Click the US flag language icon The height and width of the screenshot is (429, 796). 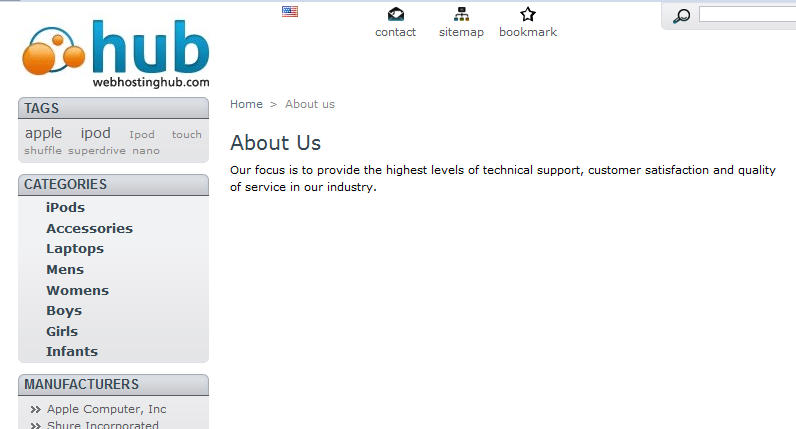(290, 12)
